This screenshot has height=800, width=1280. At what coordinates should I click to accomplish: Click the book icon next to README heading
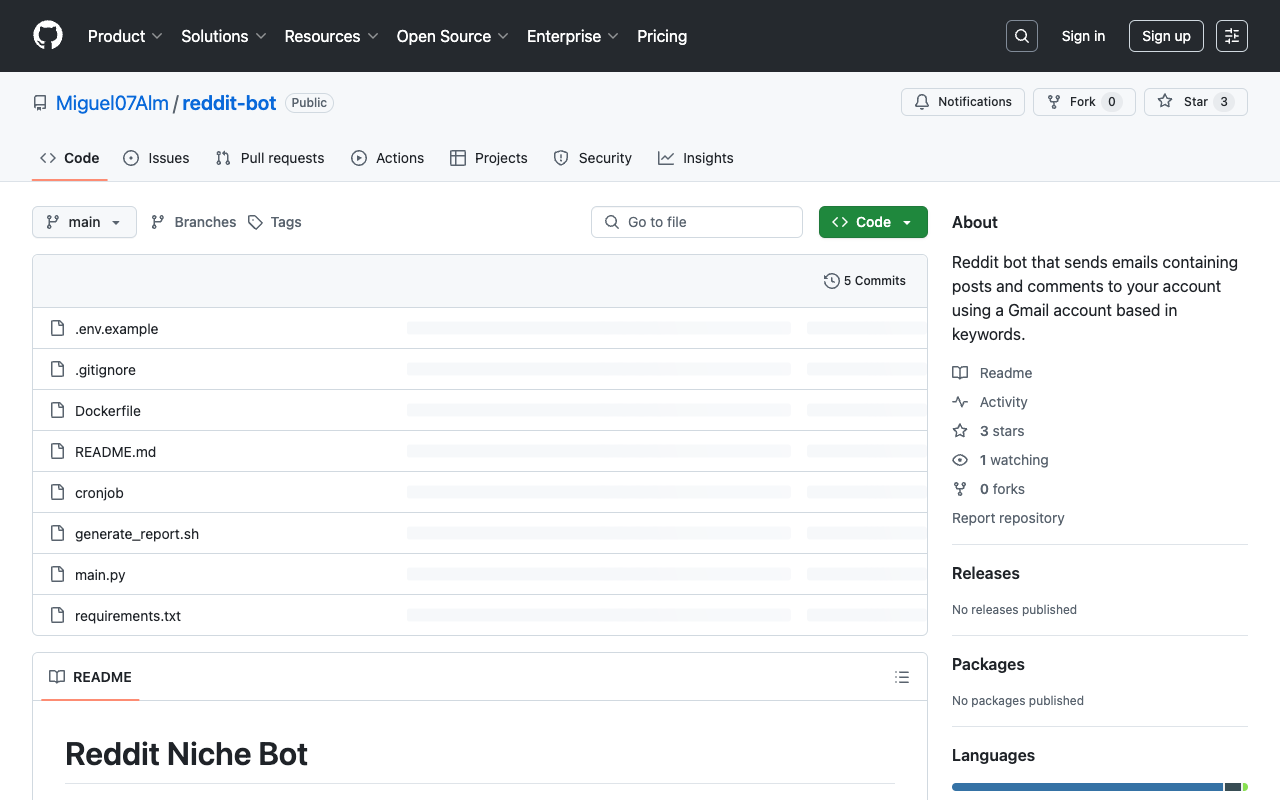coord(57,677)
